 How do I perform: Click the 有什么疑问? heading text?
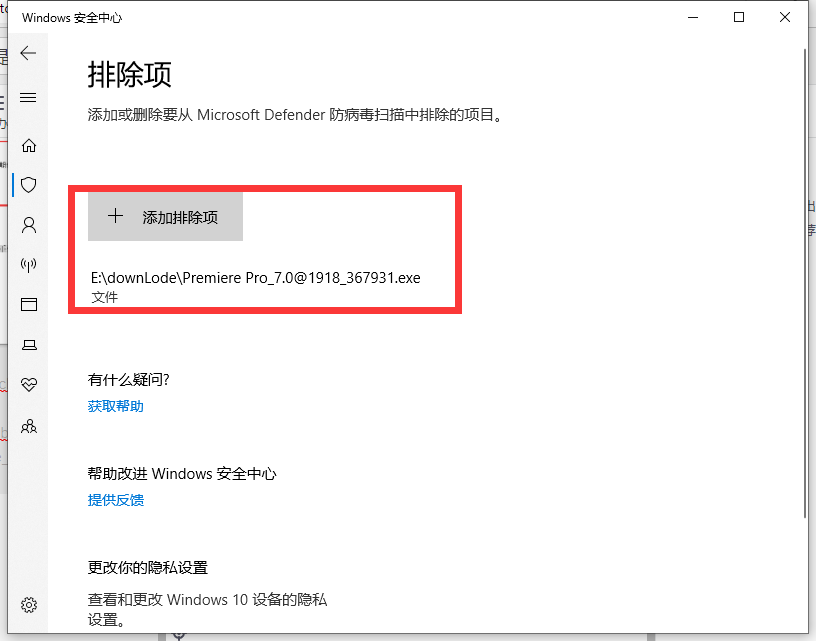pyautogui.click(x=128, y=379)
